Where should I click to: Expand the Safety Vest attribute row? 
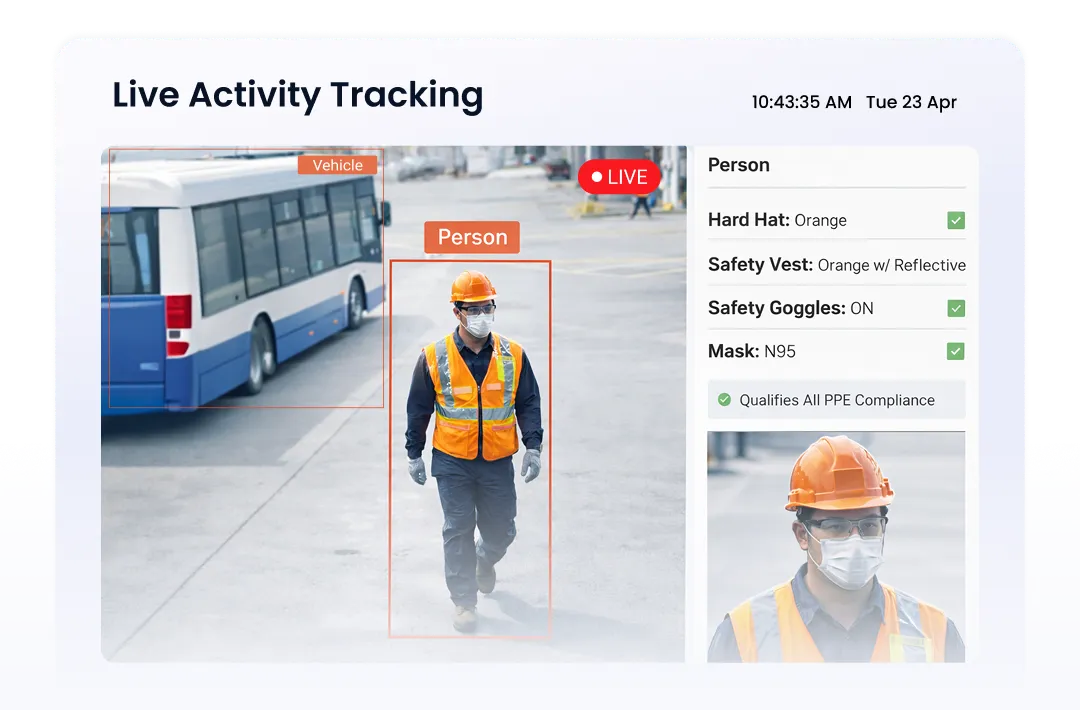pyautogui.click(x=836, y=264)
